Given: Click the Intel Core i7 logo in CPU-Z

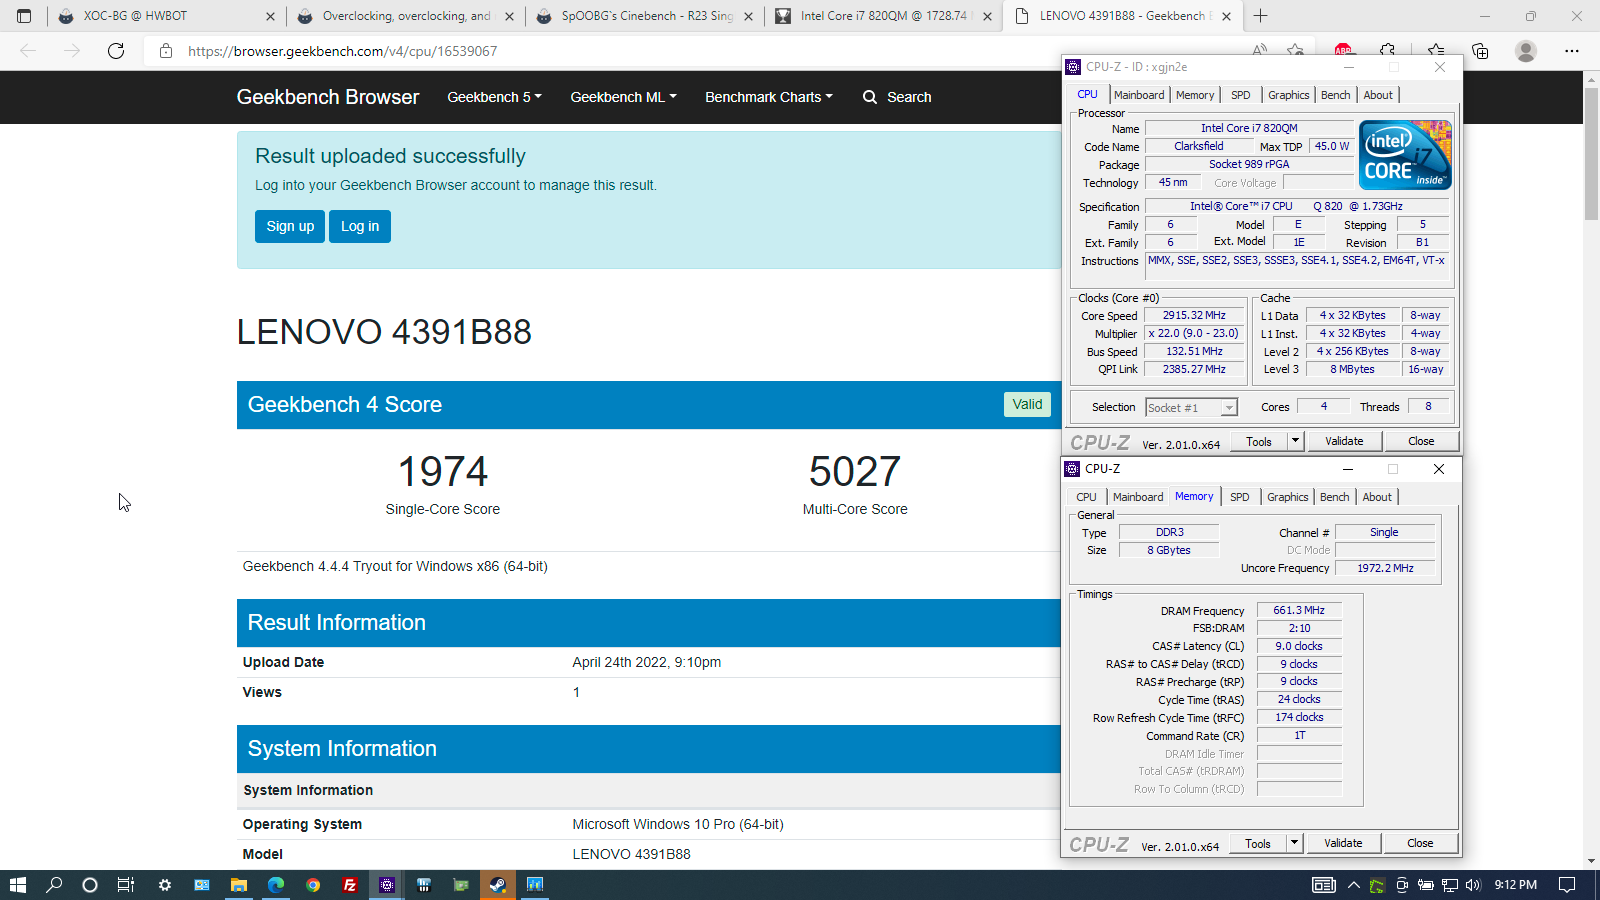Looking at the screenshot, I should [1407, 155].
